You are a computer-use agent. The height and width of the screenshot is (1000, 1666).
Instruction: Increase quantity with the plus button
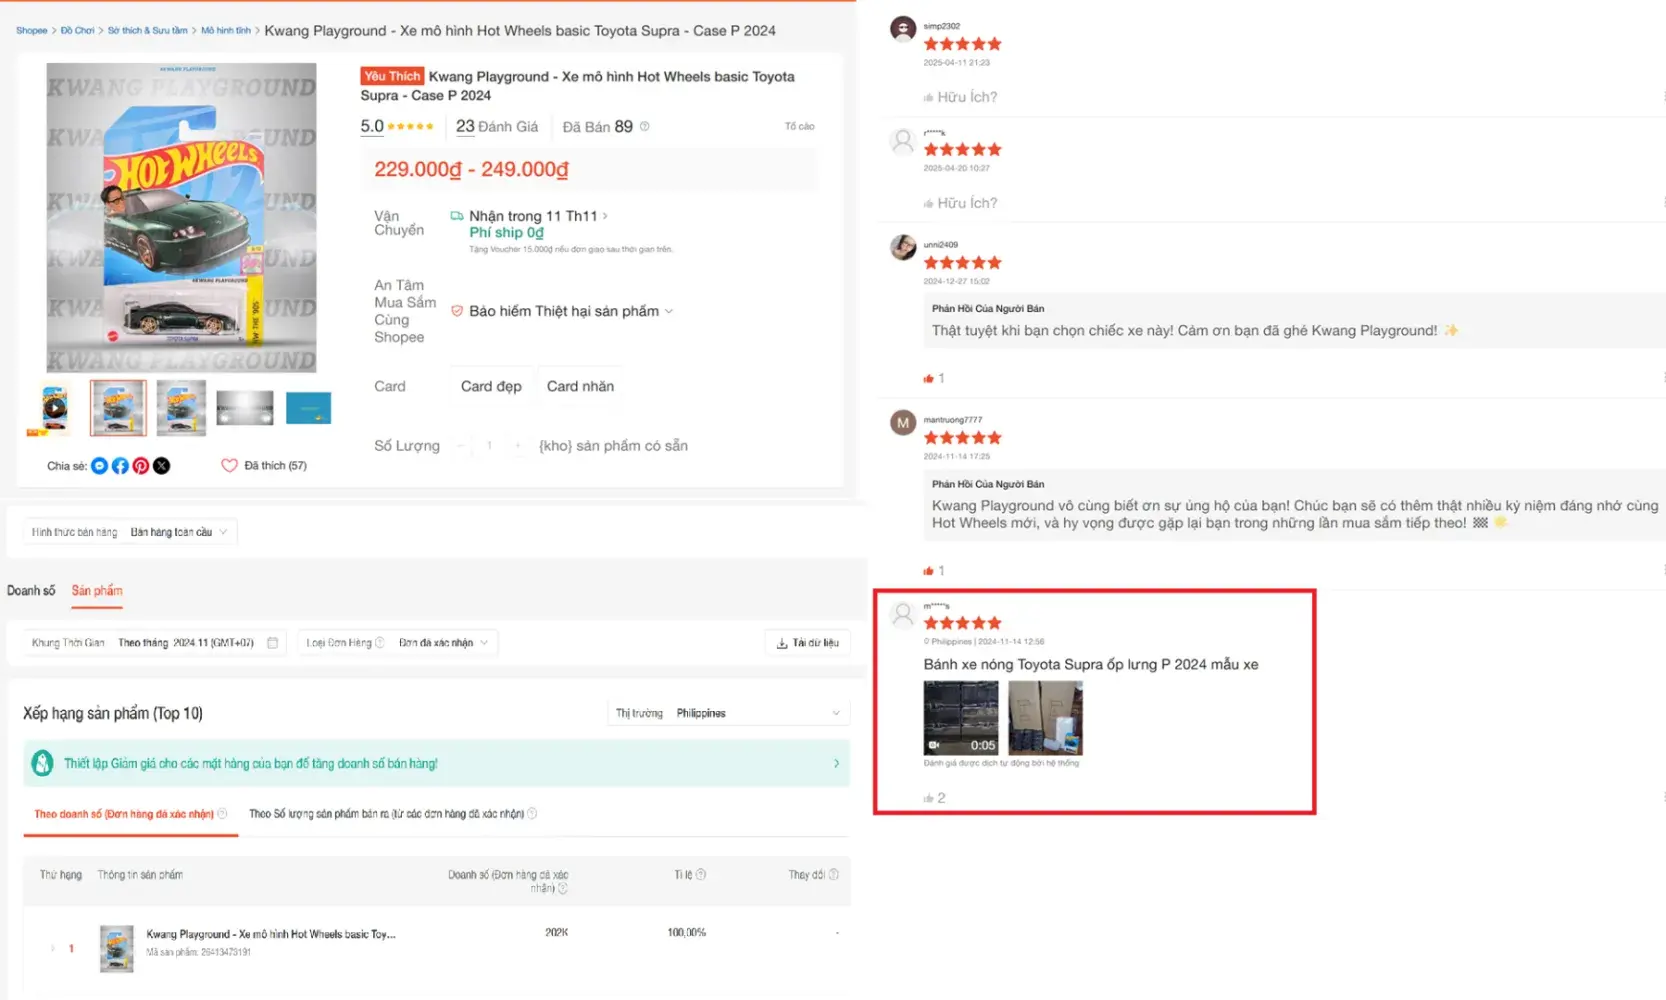point(518,446)
